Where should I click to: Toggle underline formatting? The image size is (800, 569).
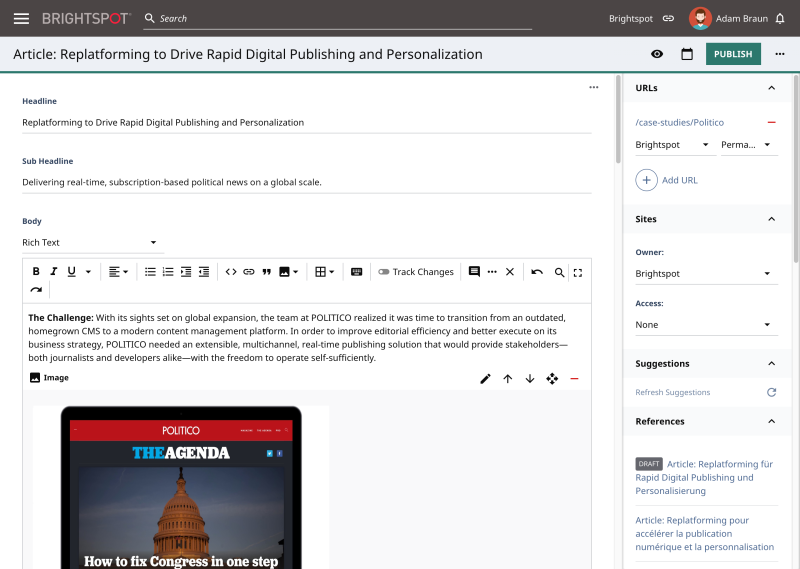[71, 271]
